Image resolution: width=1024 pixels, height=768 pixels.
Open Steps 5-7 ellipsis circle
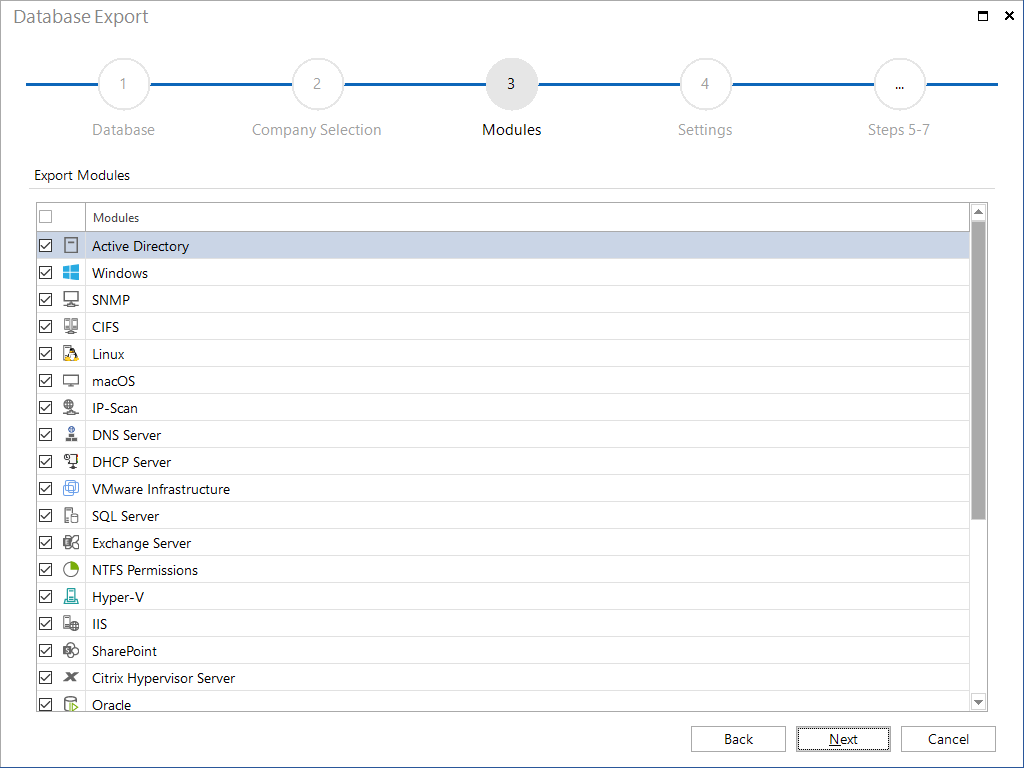(x=900, y=84)
